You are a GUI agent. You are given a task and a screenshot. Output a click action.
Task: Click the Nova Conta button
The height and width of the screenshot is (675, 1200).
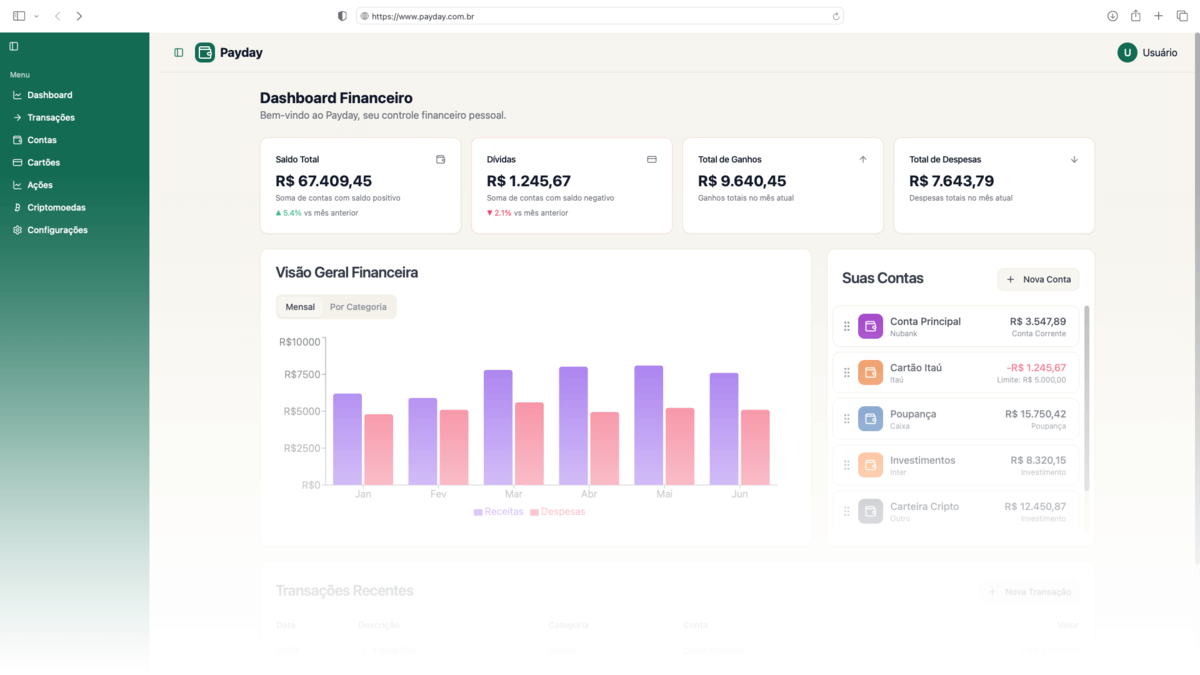pyautogui.click(x=1038, y=280)
